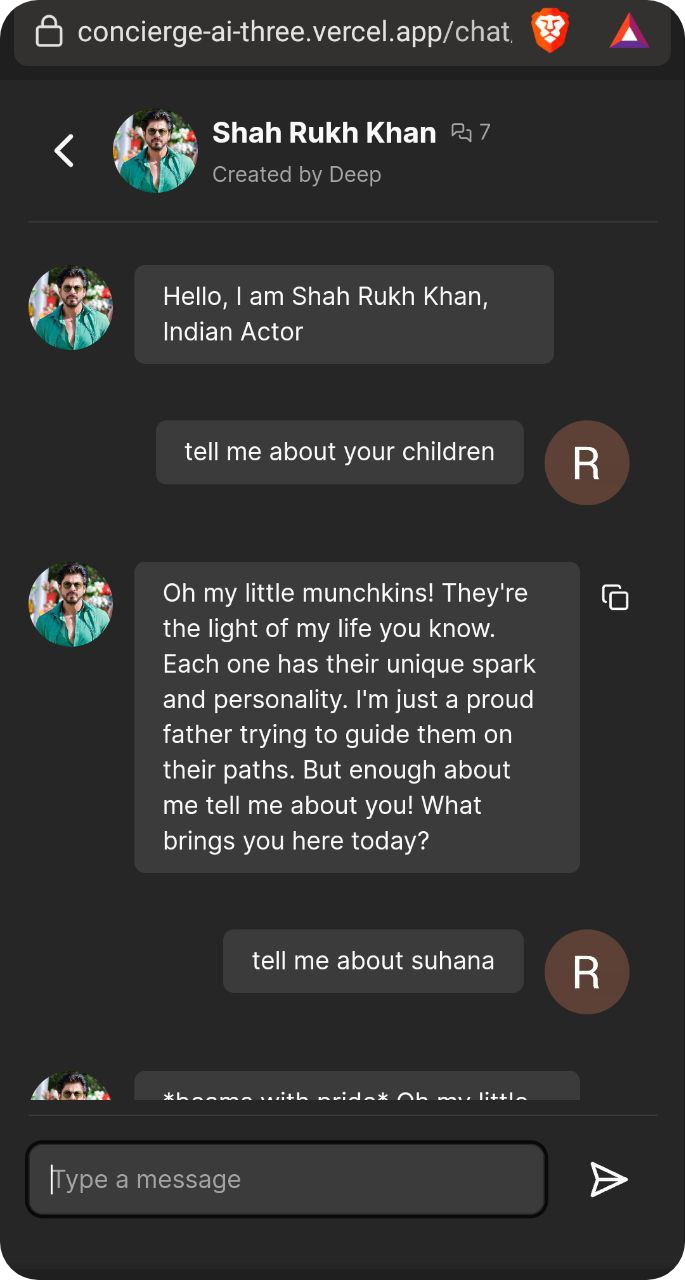The height and width of the screenshot is (1280, 685).
Task: Open the Brave Rewards triangle icon
Action: [x=629, y=33]
